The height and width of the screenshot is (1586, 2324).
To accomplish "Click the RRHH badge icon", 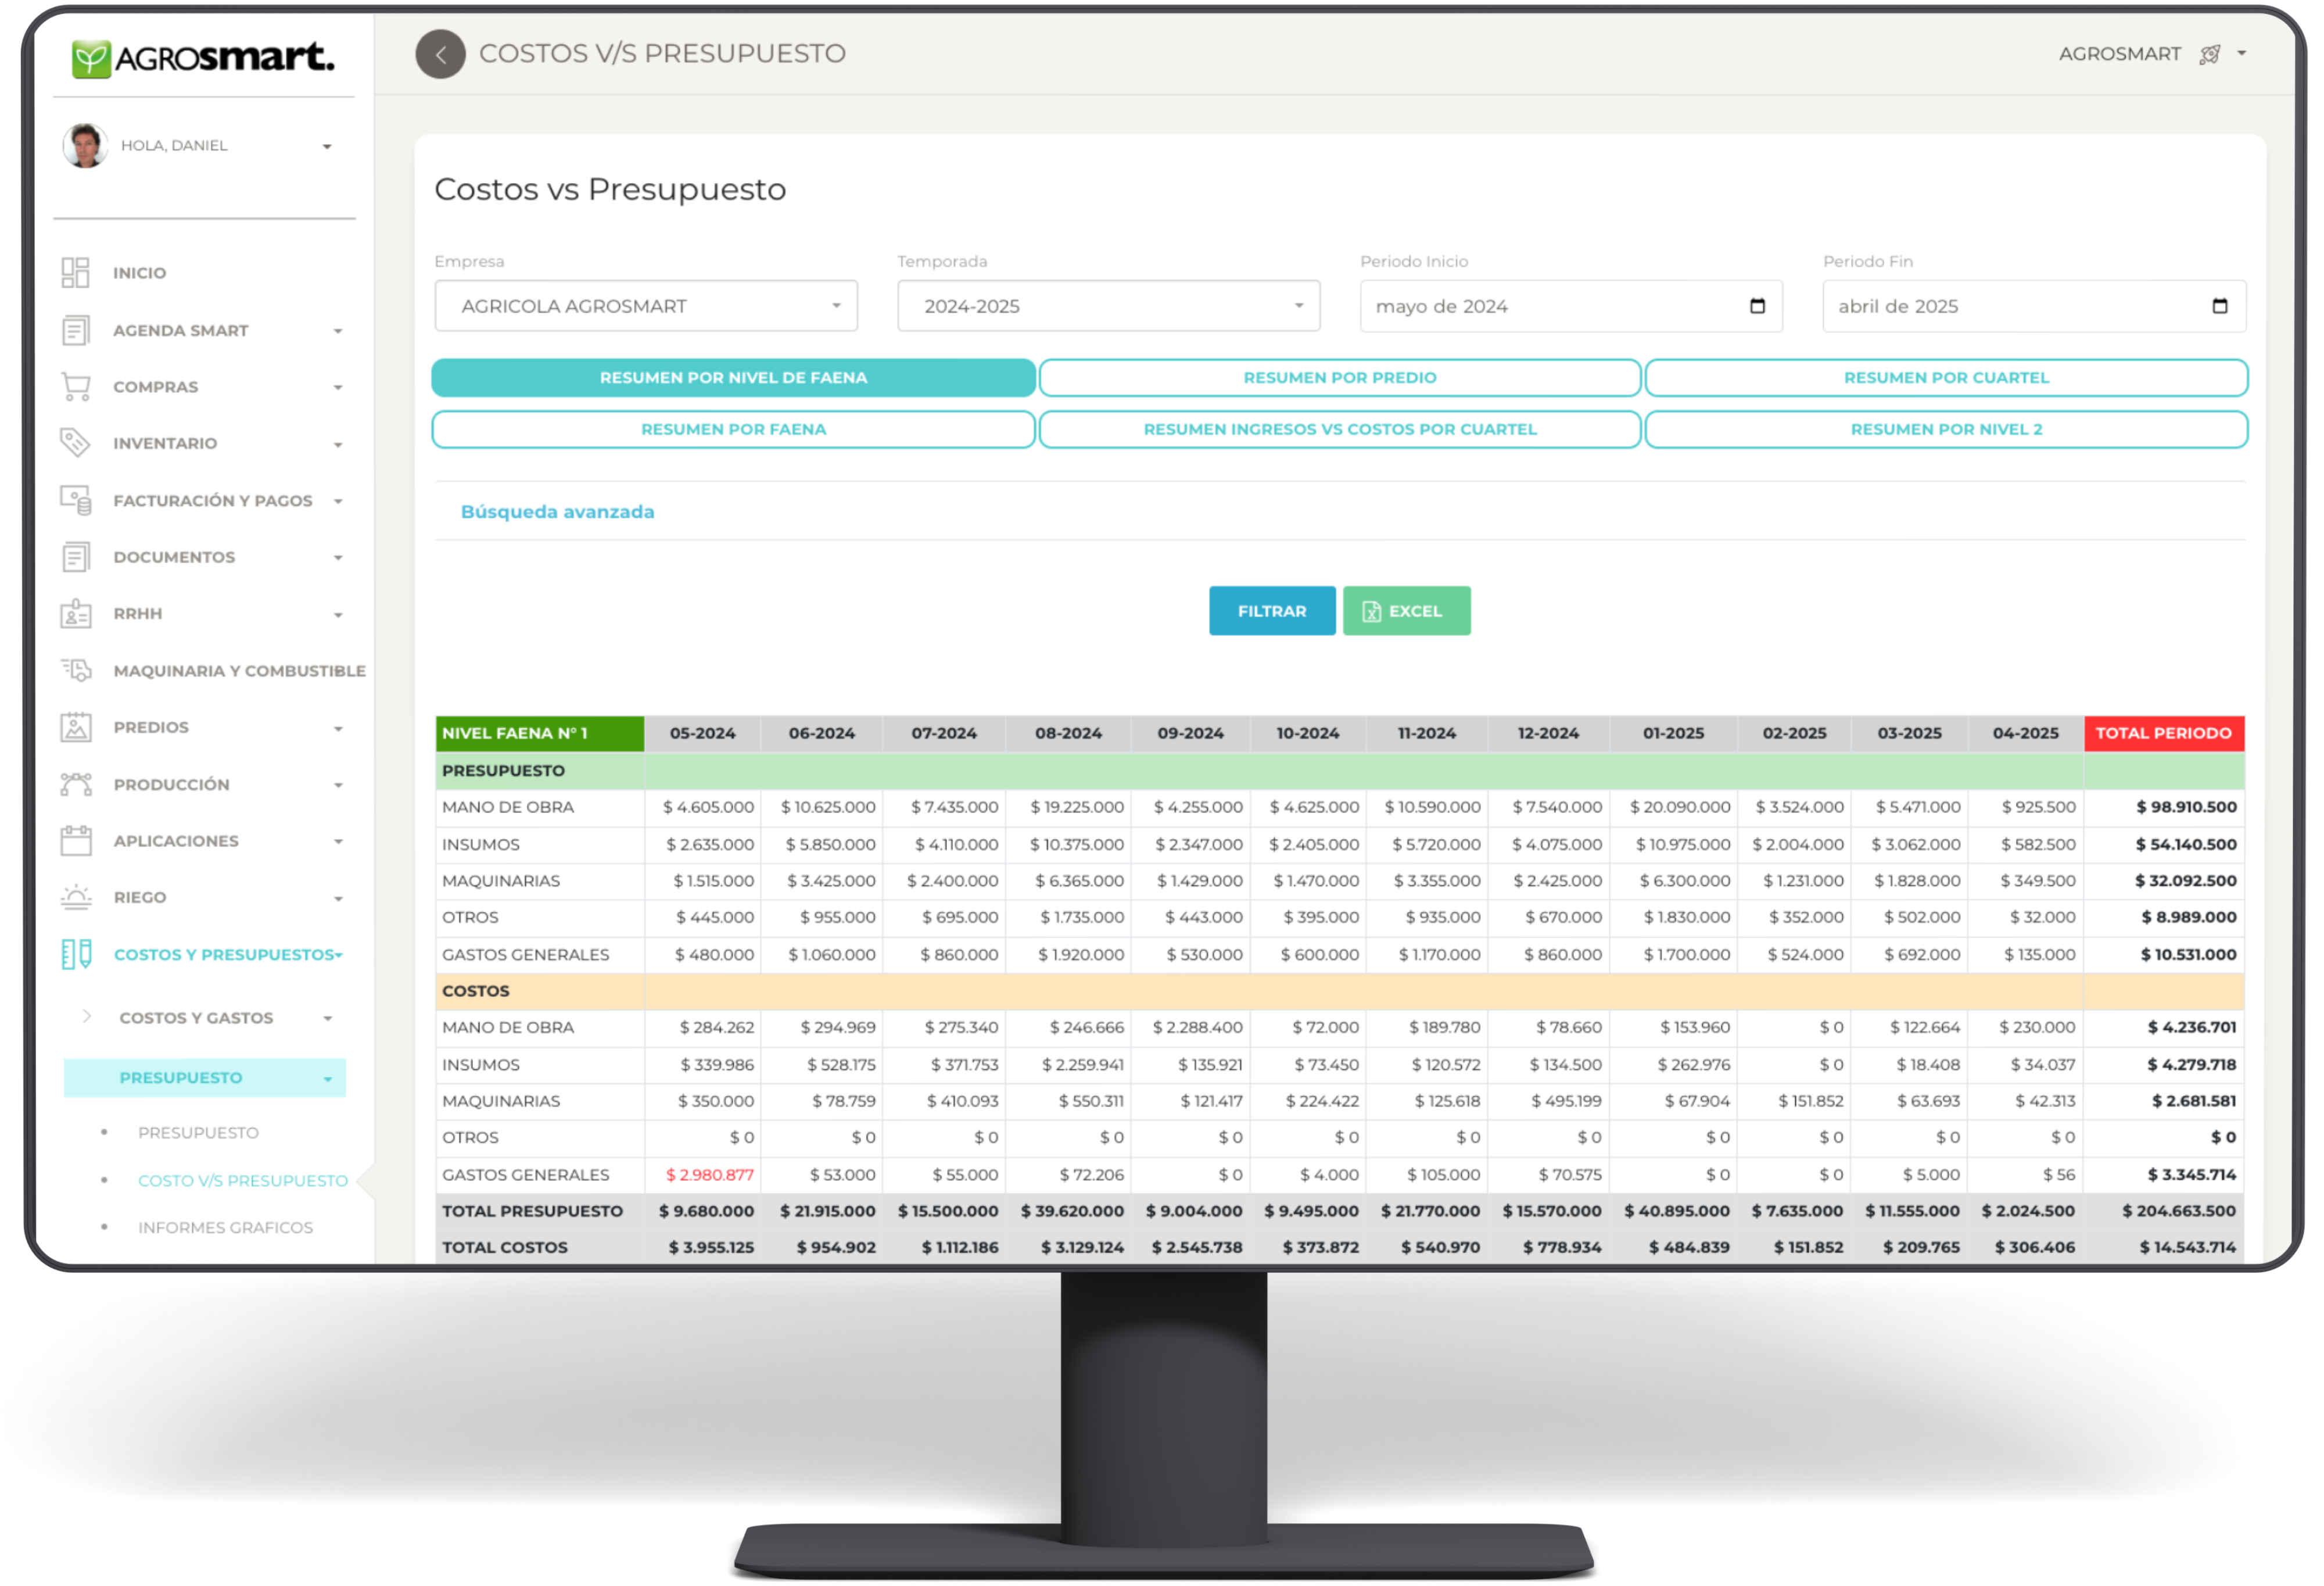I will point(75,613).
